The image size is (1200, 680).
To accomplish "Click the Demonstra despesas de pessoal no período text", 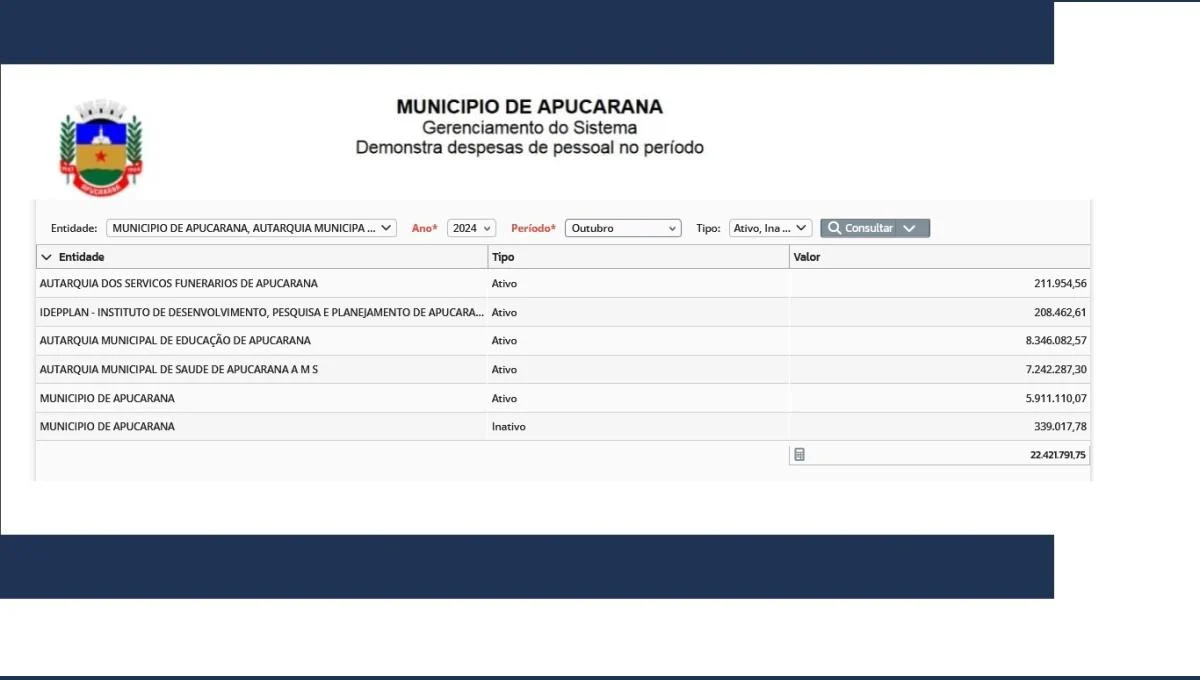I will click(530, 148).
